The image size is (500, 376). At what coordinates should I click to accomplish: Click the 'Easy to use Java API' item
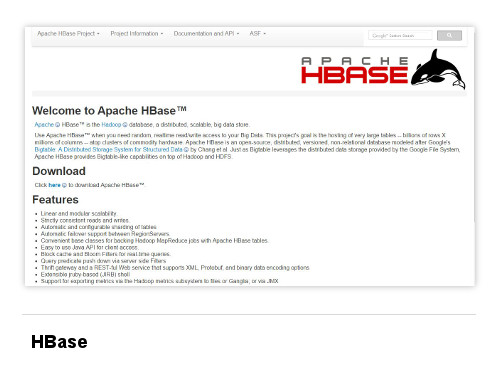[90, 247]
